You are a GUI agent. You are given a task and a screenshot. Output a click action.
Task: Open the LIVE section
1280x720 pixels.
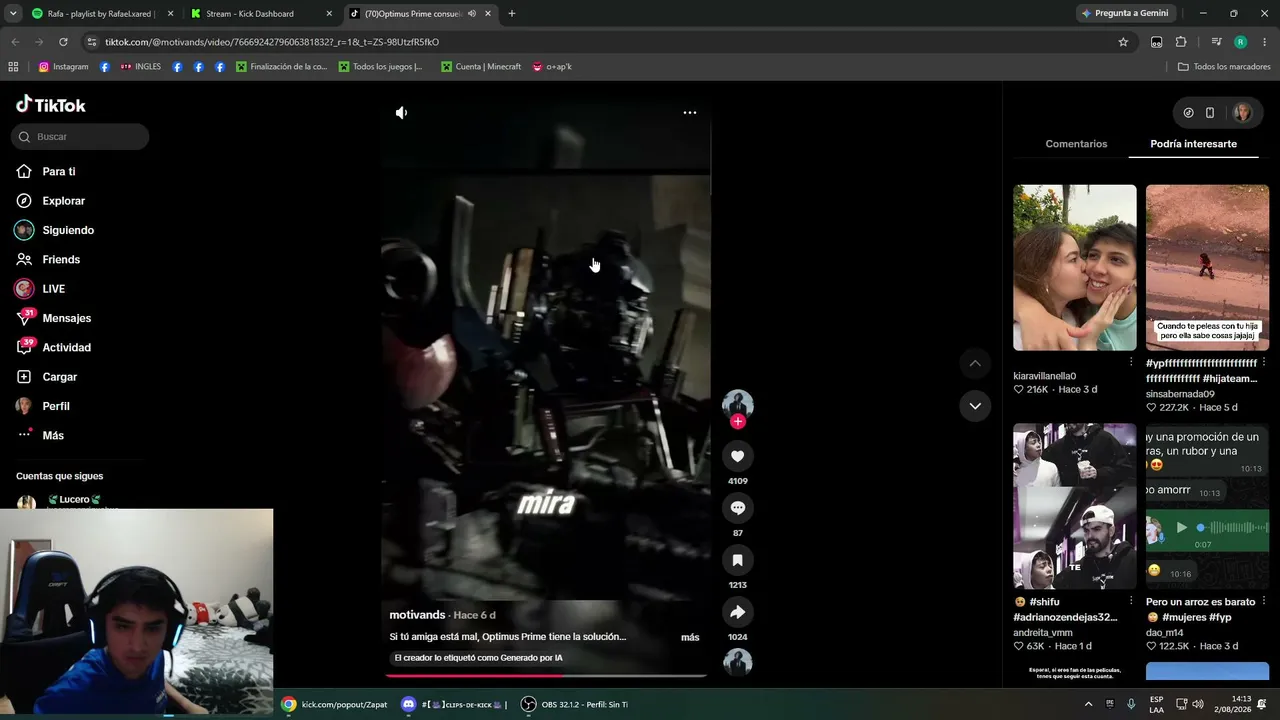click(53, 289)
